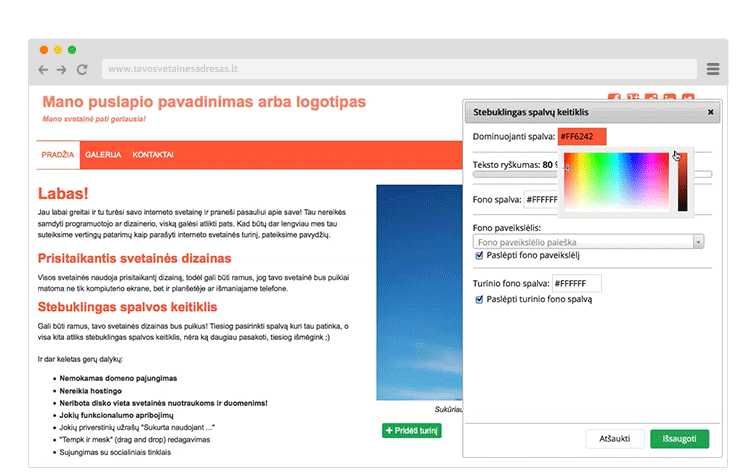740x473 pixels.
Task: Click the Nemokamas domeno pajungimas list item
Action: click(118, 378)
